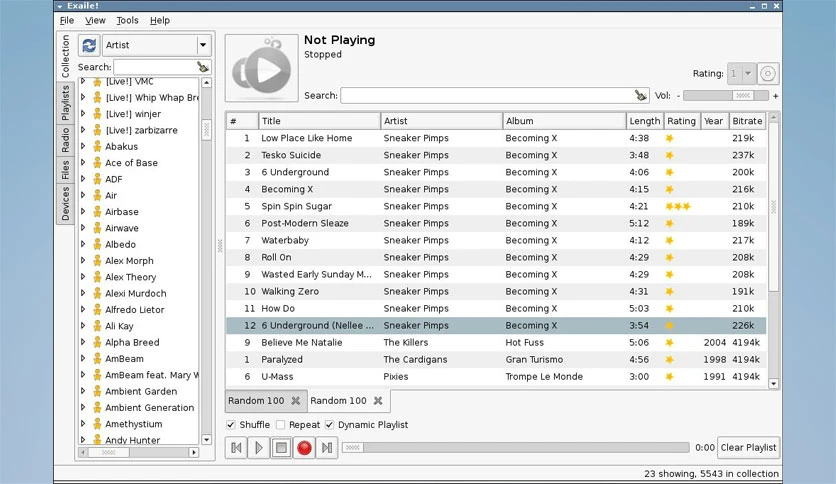Click the Ace of Base artist icon
This screenshot has width=836, height=484.
(97, 163)
